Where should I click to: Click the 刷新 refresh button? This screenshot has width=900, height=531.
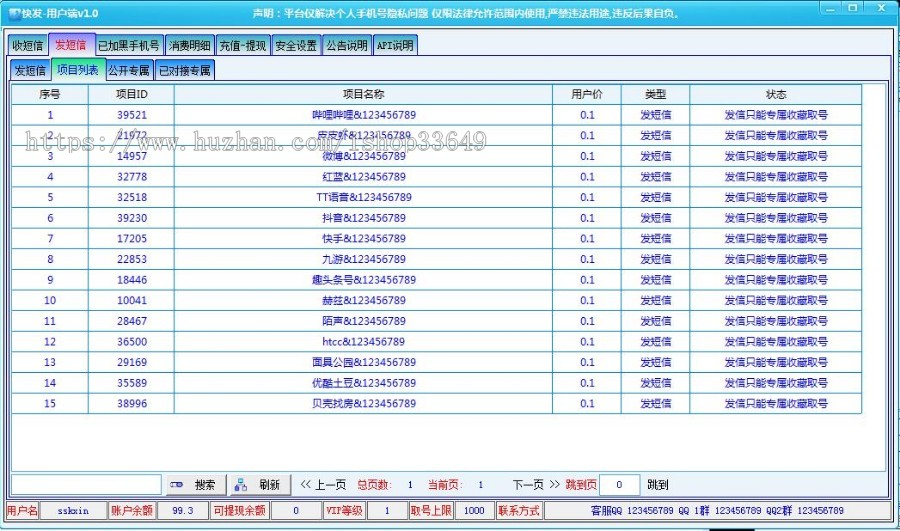[x=261, y=485]
